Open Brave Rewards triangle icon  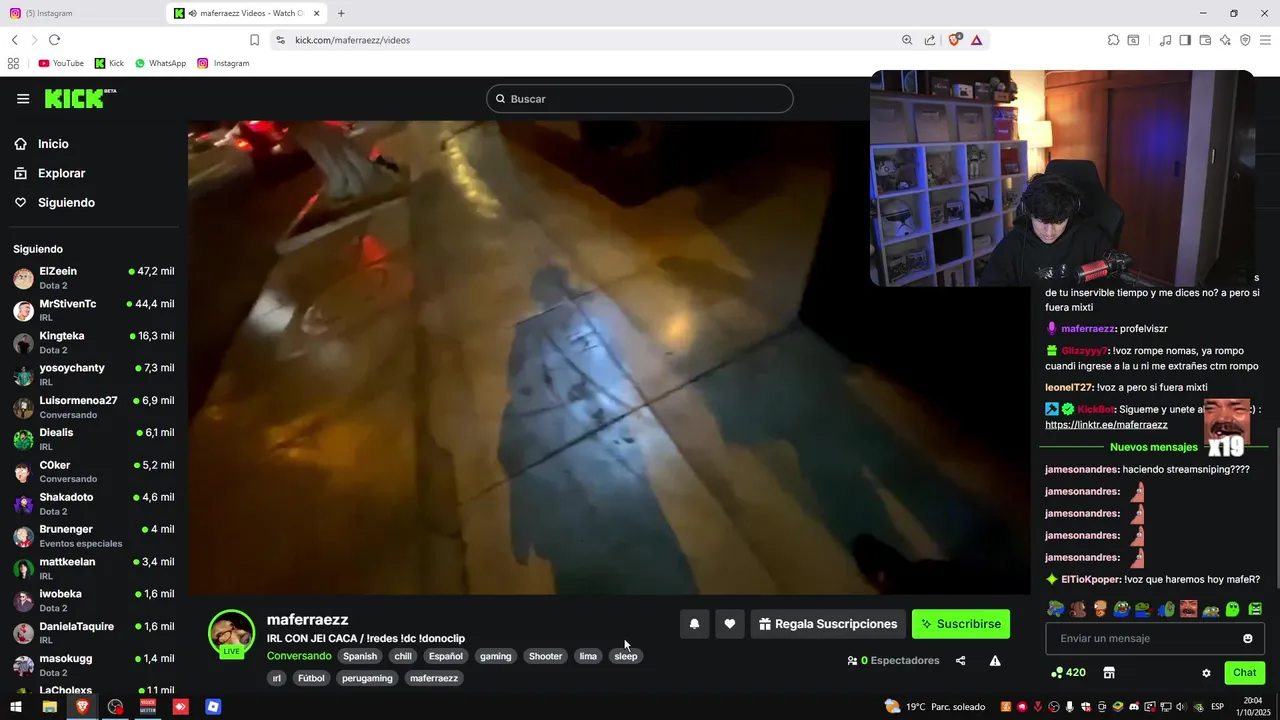[976, 40]
